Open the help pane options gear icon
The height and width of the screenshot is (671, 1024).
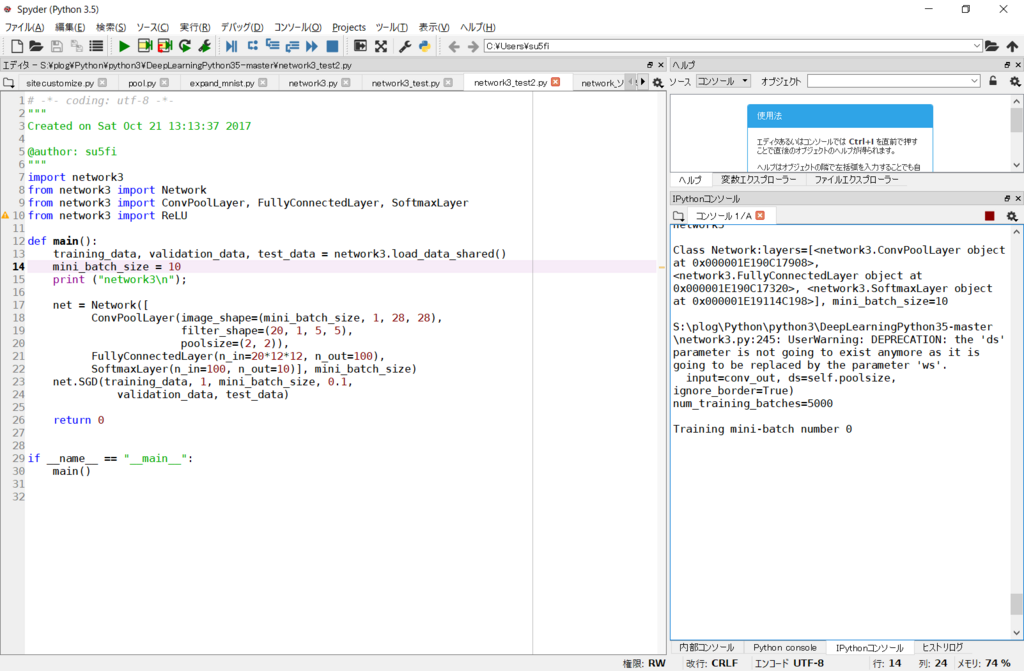(x=1014, y=81)
